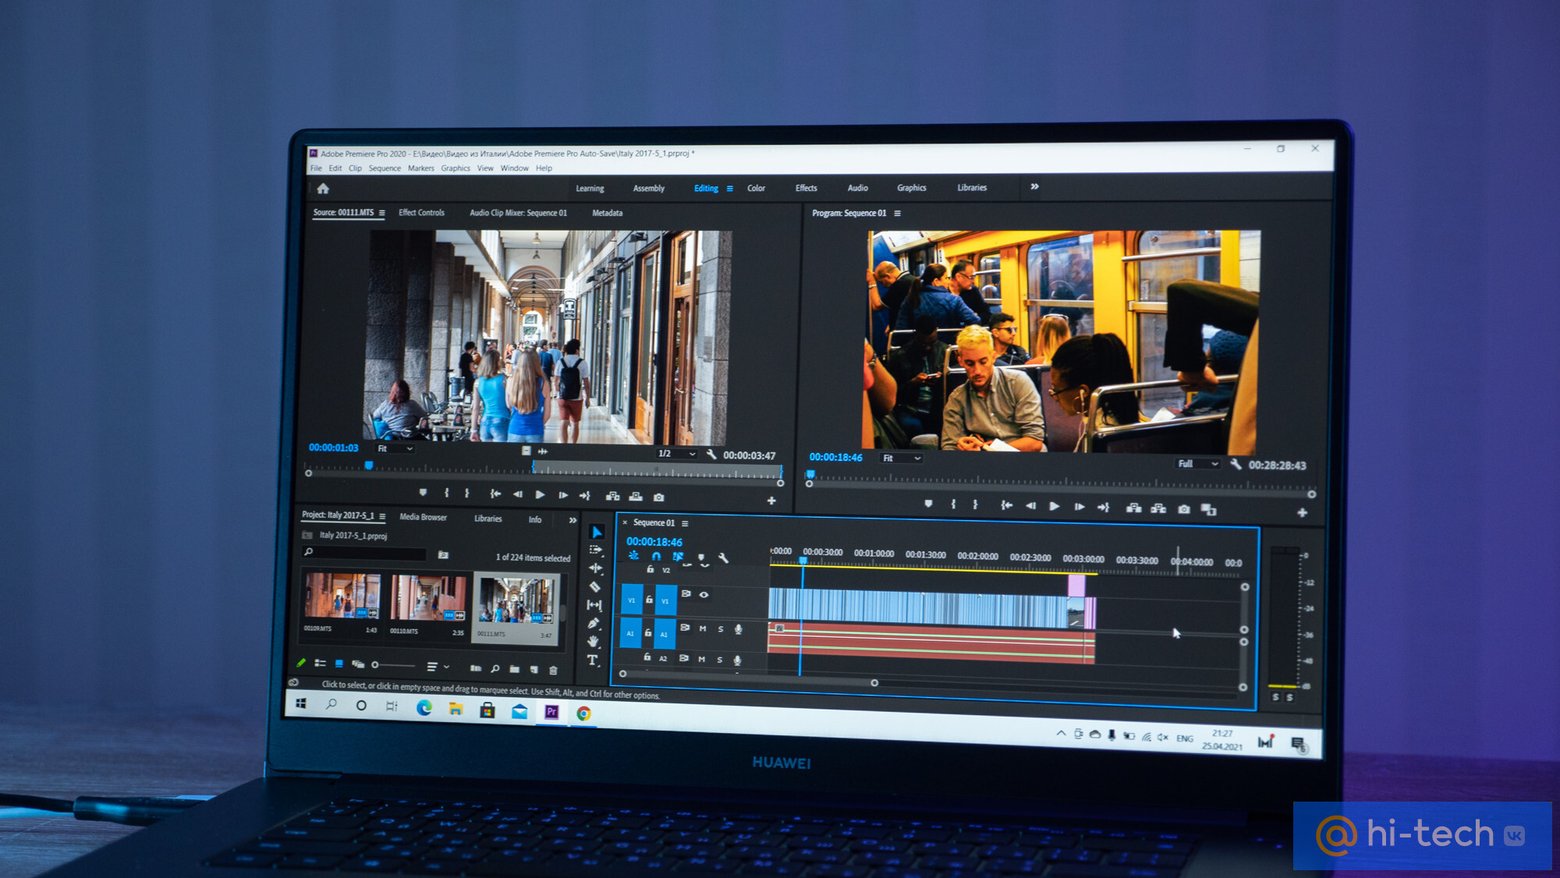Solo audio track A2
Screen dimensions: 1560x878
719,660
